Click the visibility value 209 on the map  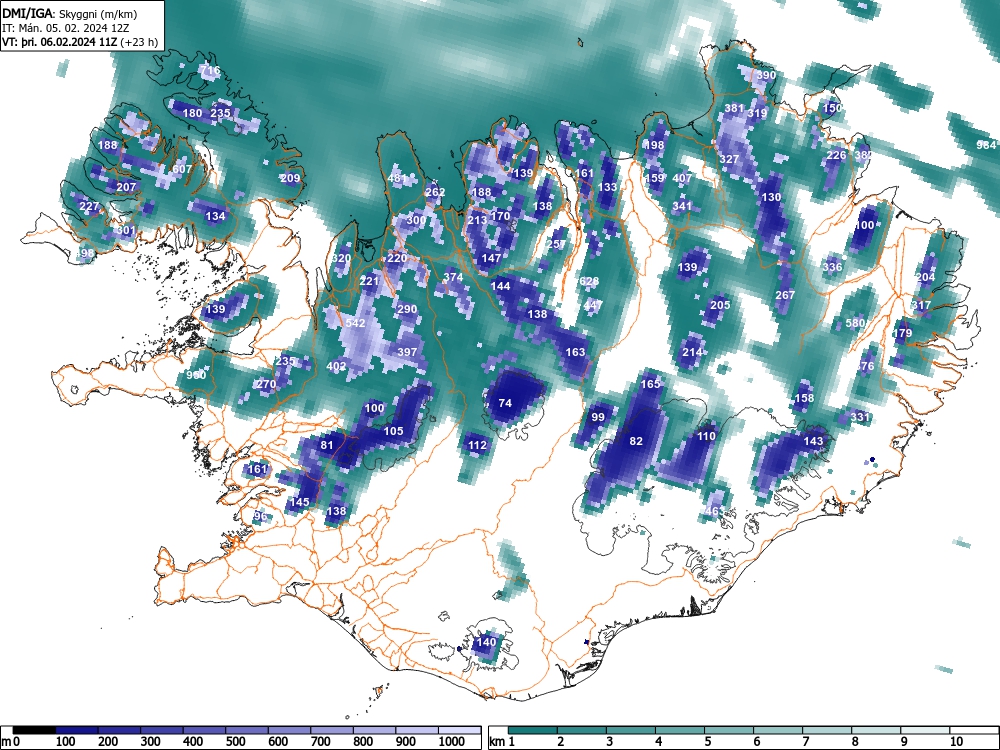(290, 178)
